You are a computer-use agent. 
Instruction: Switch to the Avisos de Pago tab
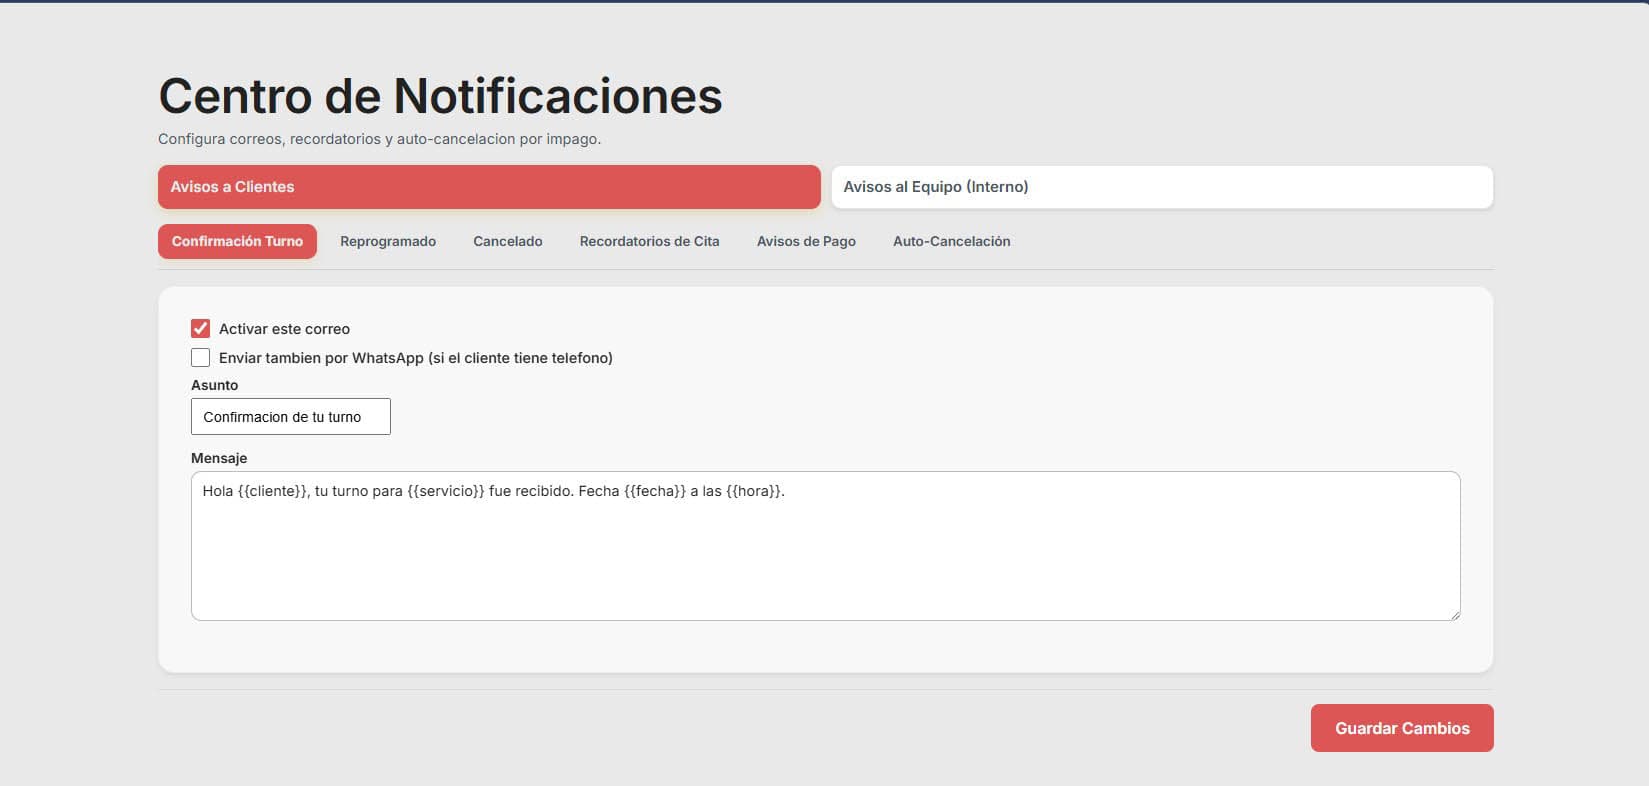pos(806,241)
